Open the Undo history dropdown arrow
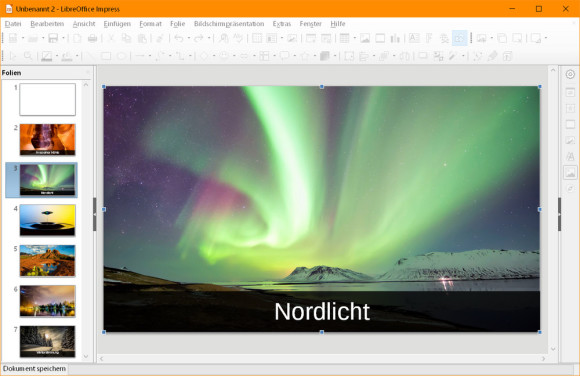This screenshot has width=580, height=376. pyautogui.click(x=189, y=38)
